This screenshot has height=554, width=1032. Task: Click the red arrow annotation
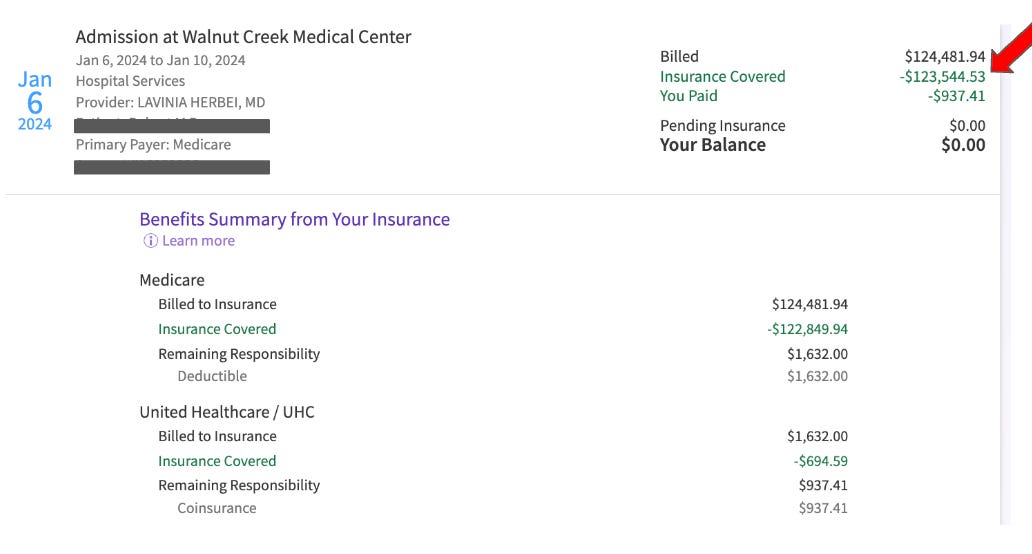point(1011,49)
